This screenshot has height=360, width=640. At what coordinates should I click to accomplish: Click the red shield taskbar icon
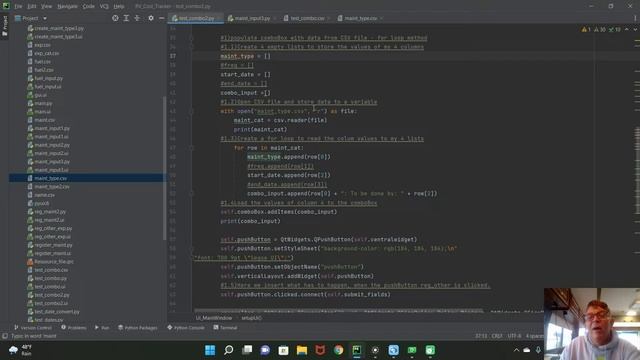[x=320, y=350]
